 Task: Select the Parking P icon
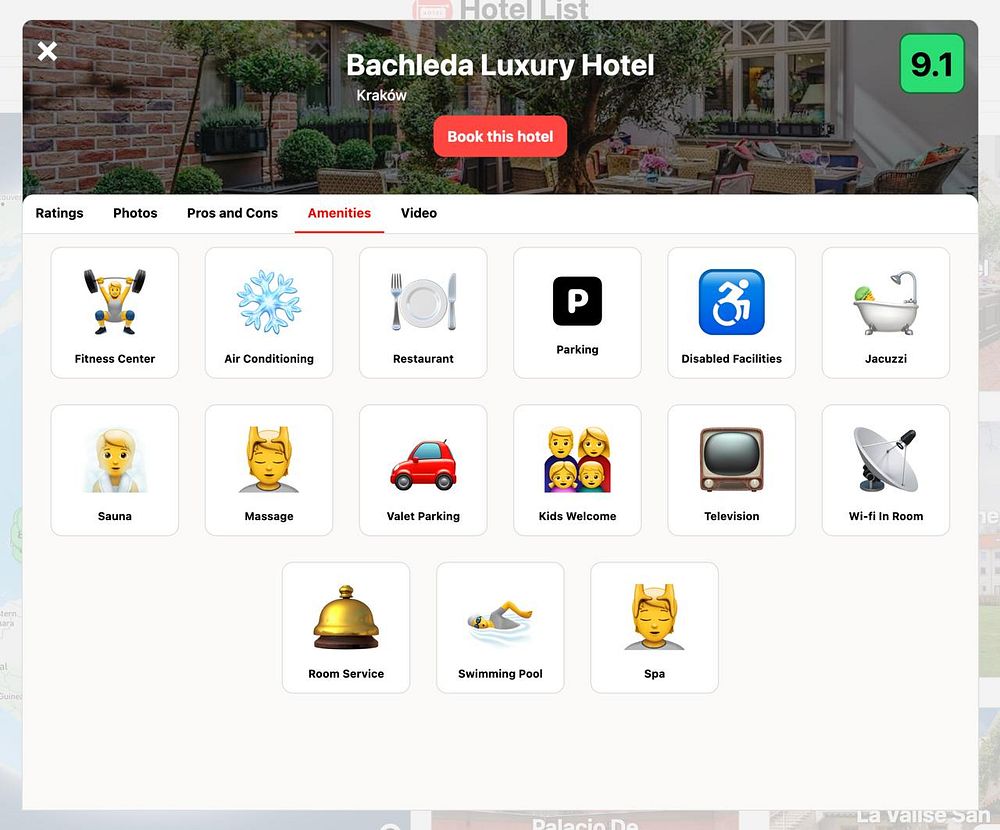pos(577,301)
